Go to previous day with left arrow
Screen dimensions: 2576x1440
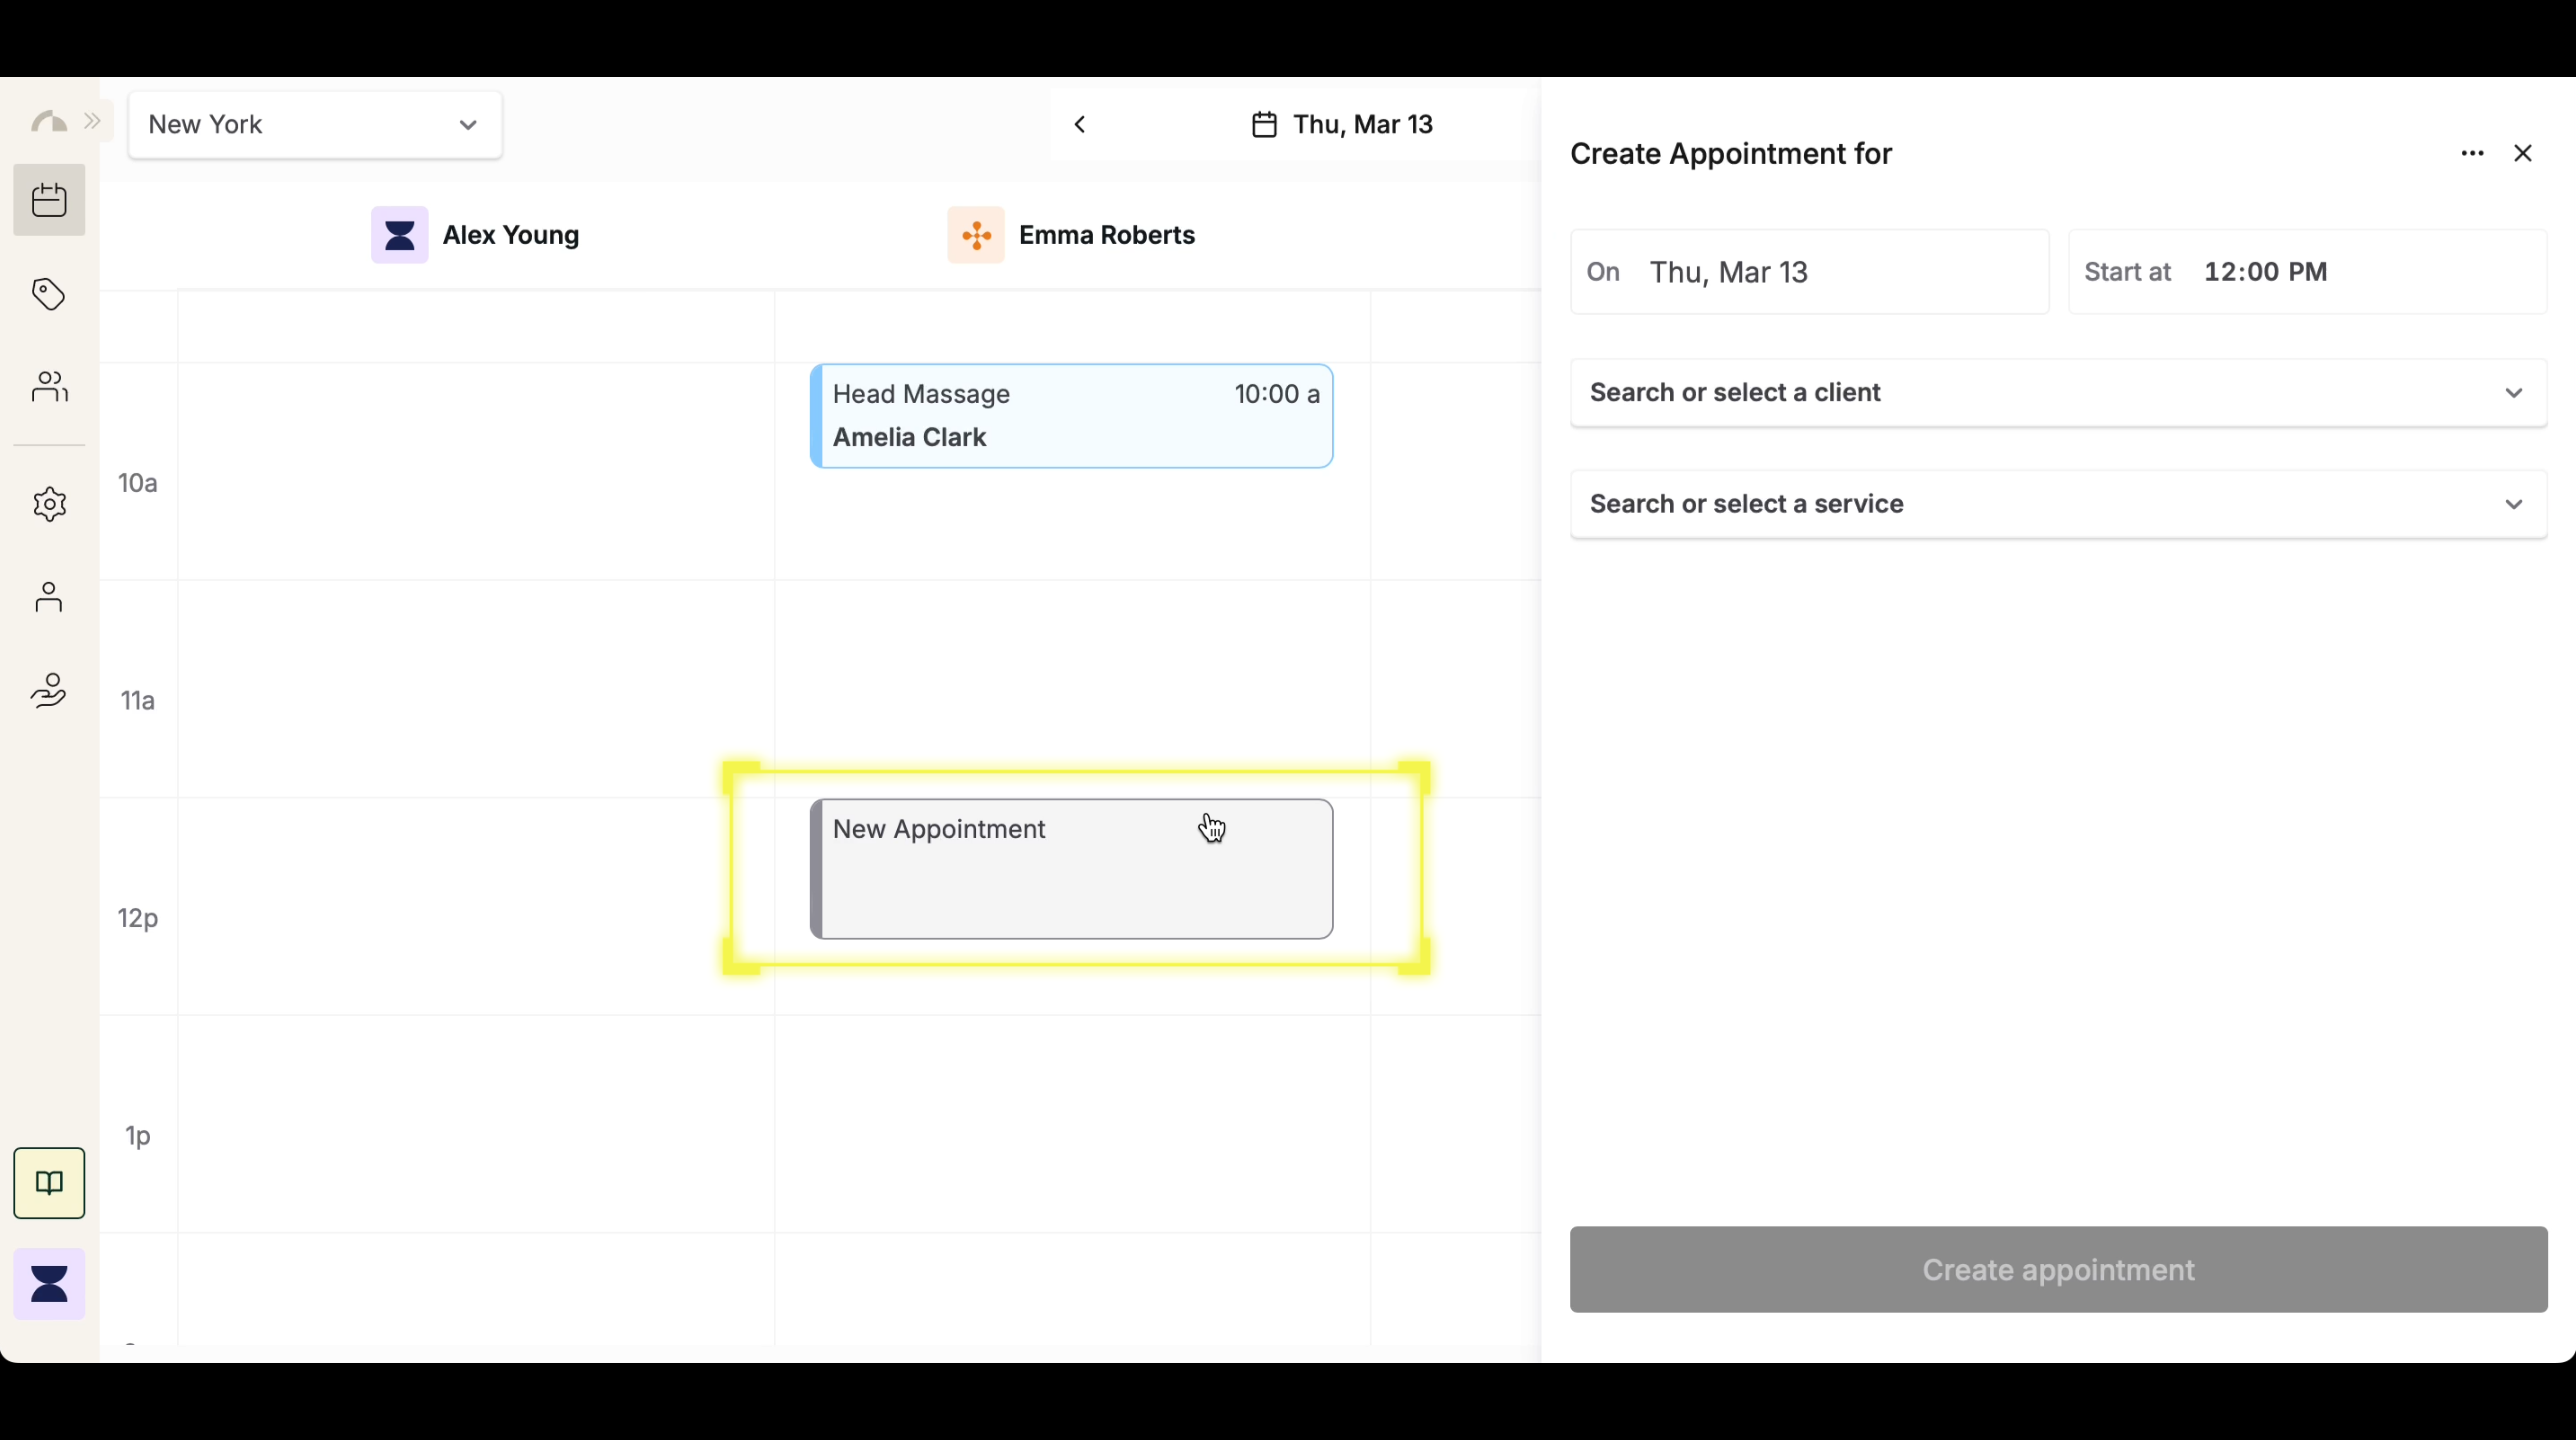pyautogui.click(x=1080, y=125)
